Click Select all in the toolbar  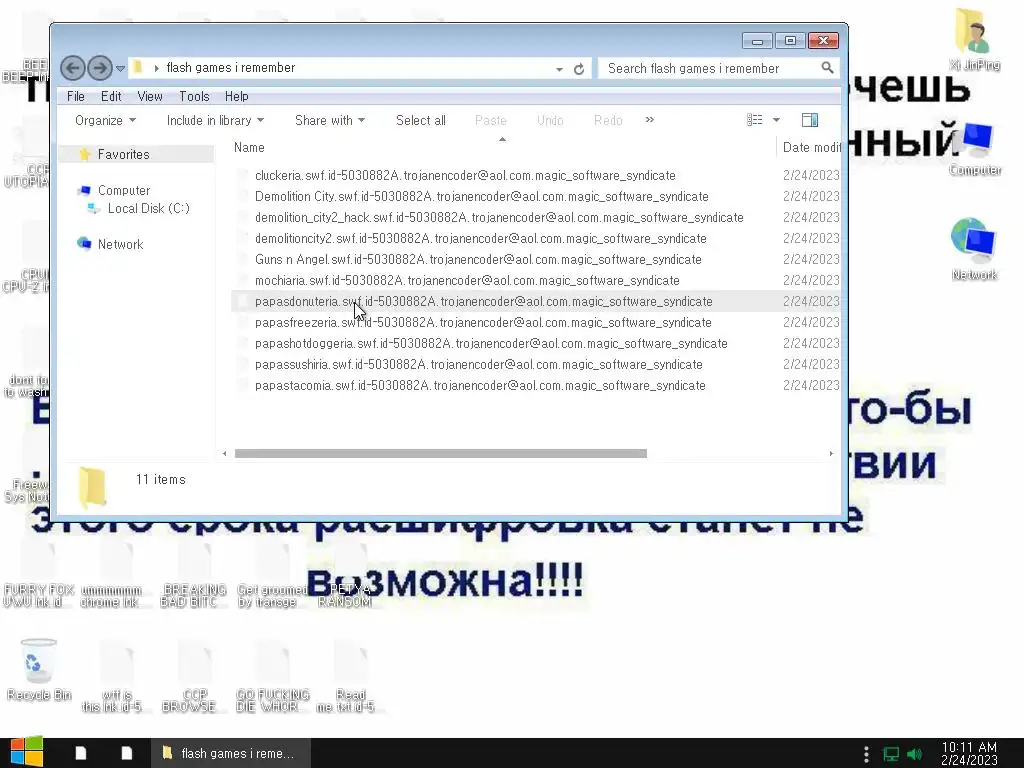pos(421,120)
